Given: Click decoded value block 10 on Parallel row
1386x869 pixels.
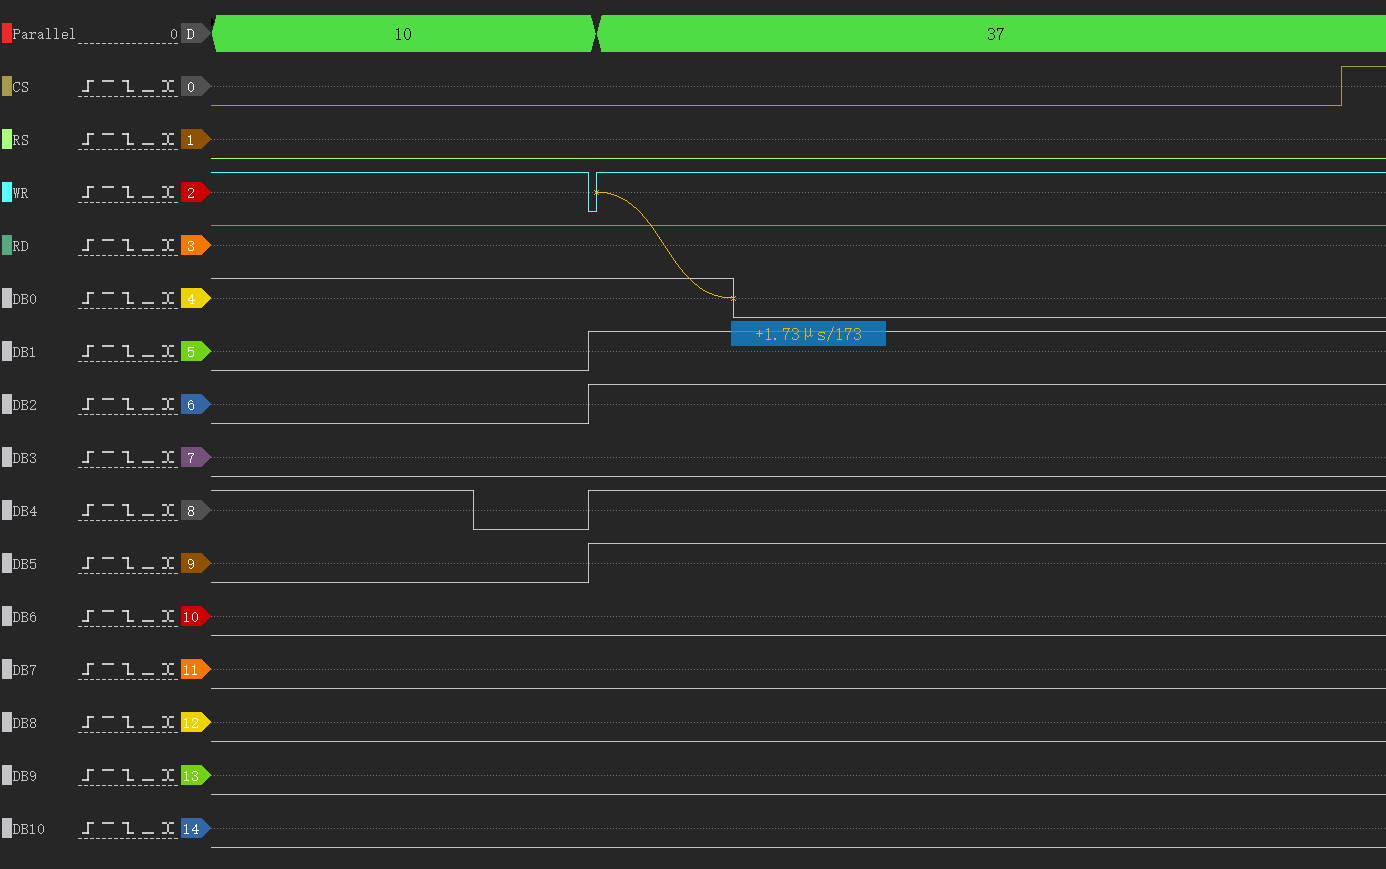Looking at the screenshot, I should 403,33.
